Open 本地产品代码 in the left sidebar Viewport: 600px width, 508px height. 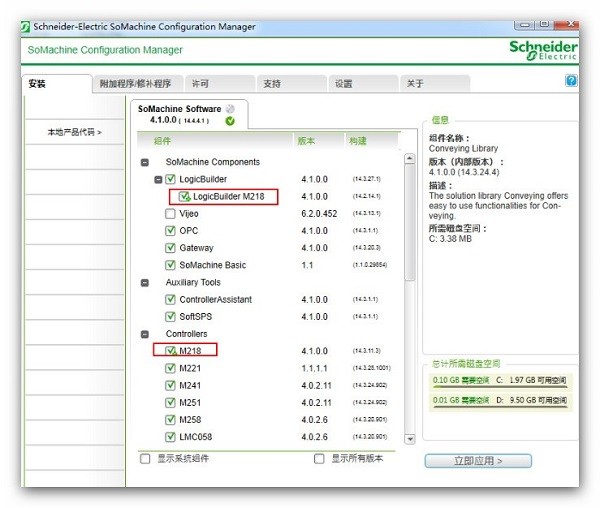75,132
